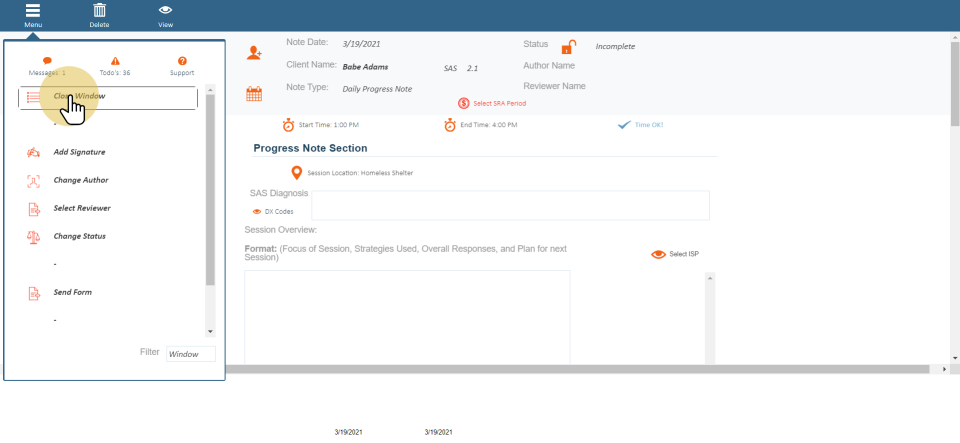The image size is (960, 443).
Task: Open the Todo's warning triangle icon
Action: tap(115, 61)
